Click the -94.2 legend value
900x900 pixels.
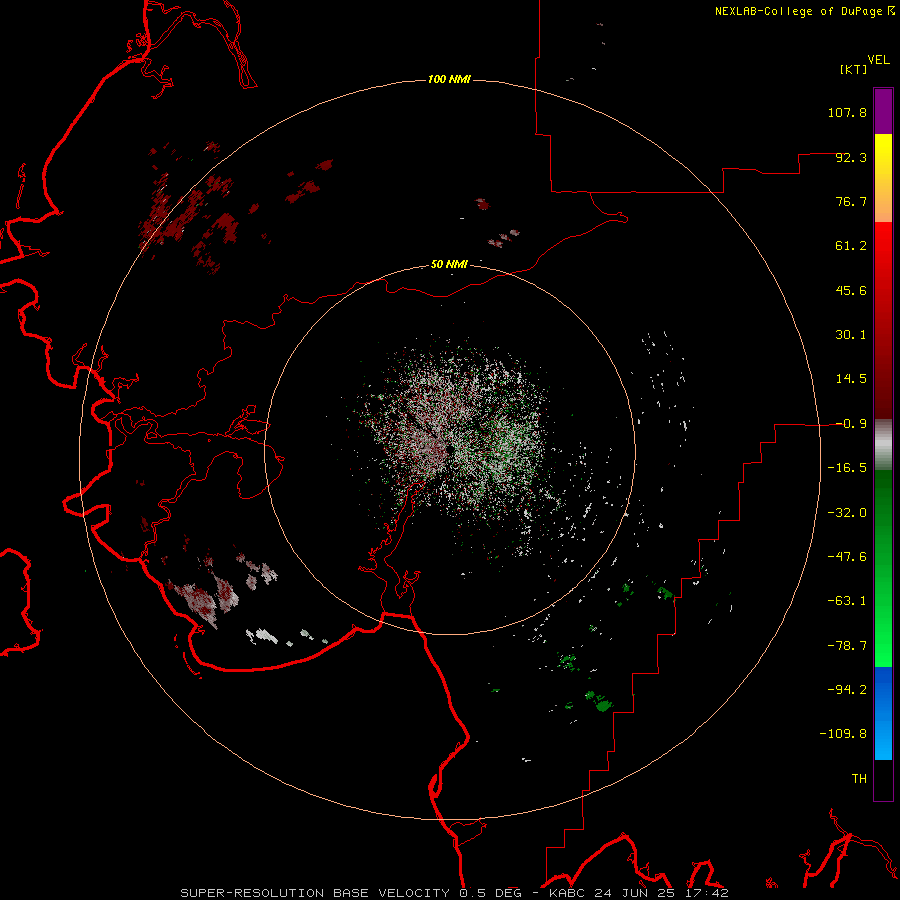(847, 690)
